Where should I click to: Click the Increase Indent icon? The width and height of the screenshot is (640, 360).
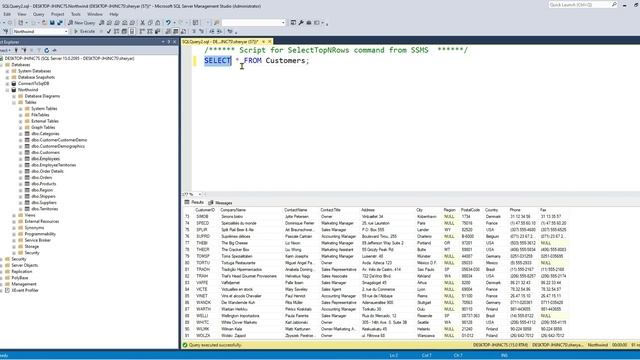click(220, 31)
